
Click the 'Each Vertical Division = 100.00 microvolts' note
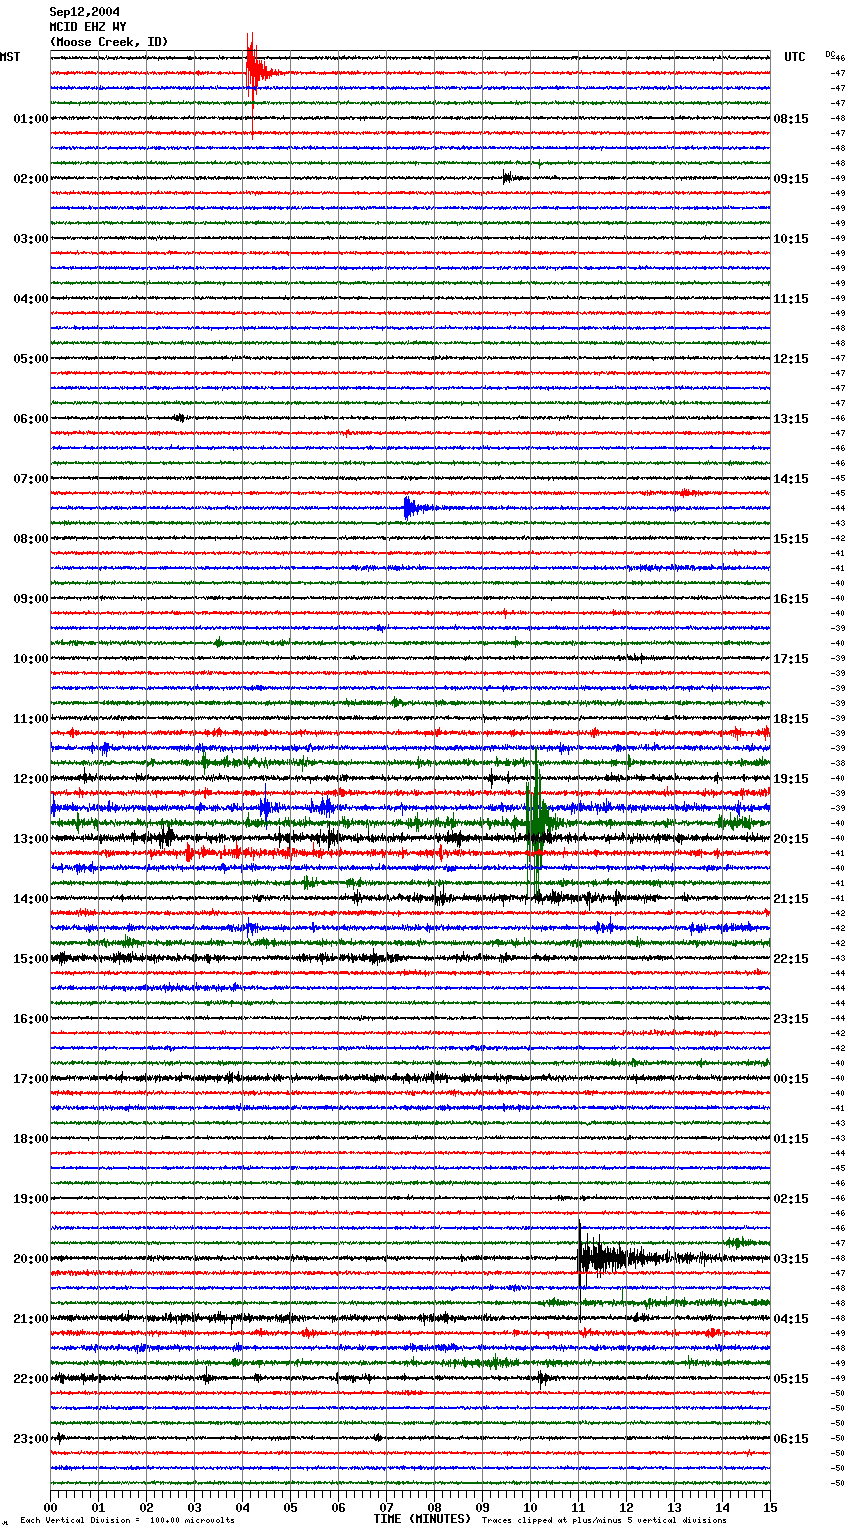coord(127,1520)
